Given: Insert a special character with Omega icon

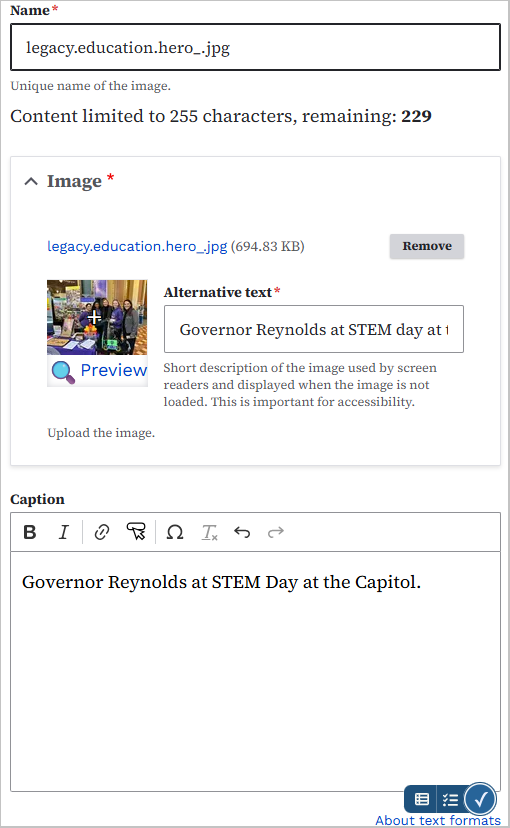Looking at the screenshot, I should click(175, 532).
